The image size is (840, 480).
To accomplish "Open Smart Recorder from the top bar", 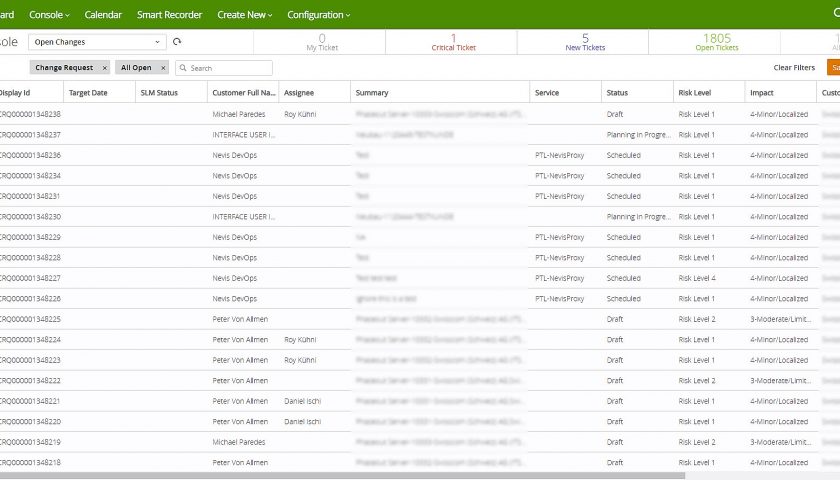I will point(169,15).
